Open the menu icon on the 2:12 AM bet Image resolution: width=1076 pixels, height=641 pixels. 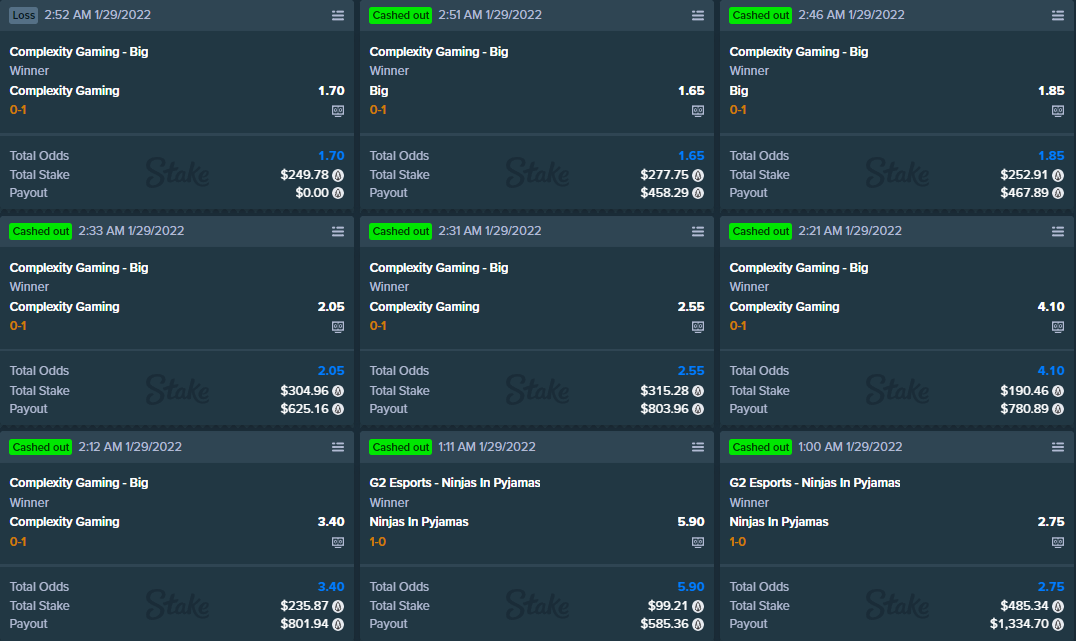[338, 447]
